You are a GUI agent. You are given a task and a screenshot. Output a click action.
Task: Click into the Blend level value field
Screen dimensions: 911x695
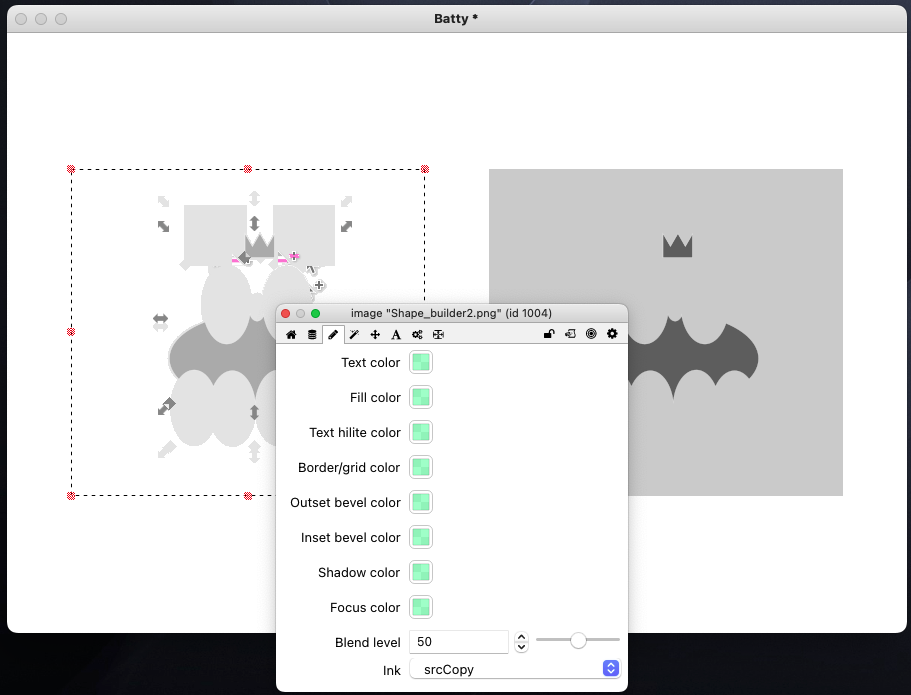coord(459,642)
